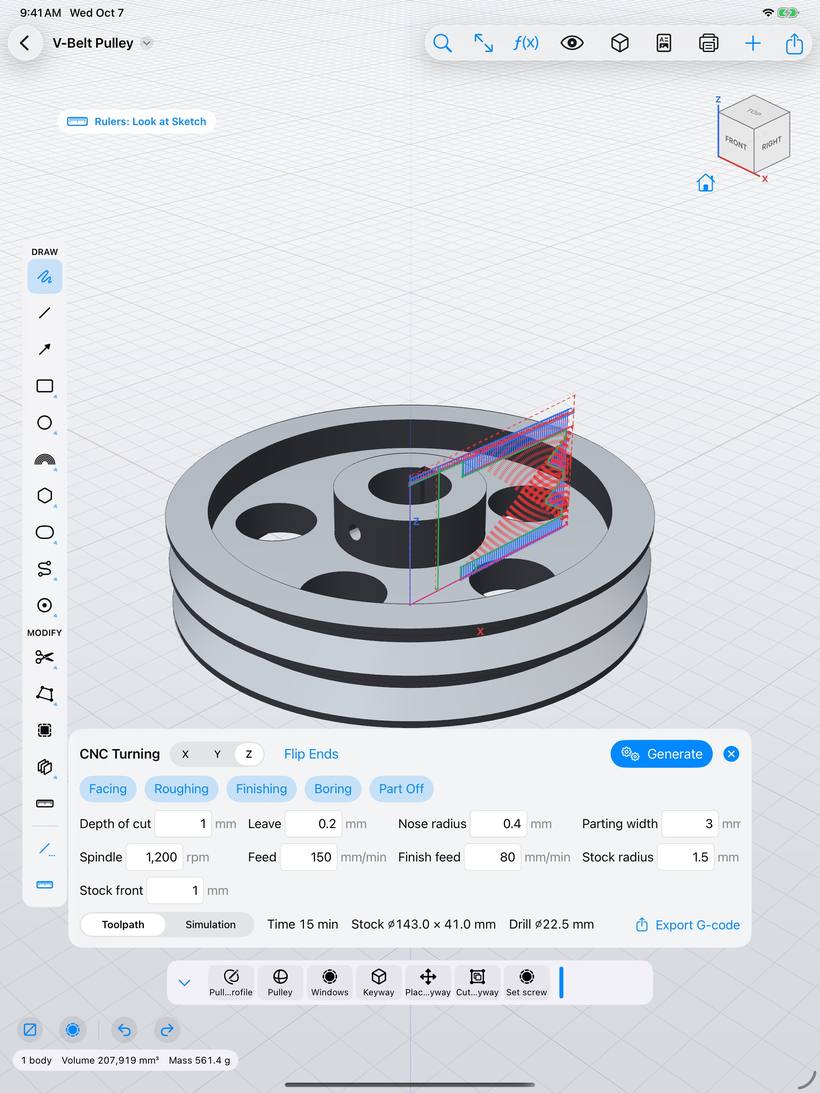The height and width of the screenshot is (1093, 820).
Task: Set turning axis to Y
Action: click(x=217, y=754)
